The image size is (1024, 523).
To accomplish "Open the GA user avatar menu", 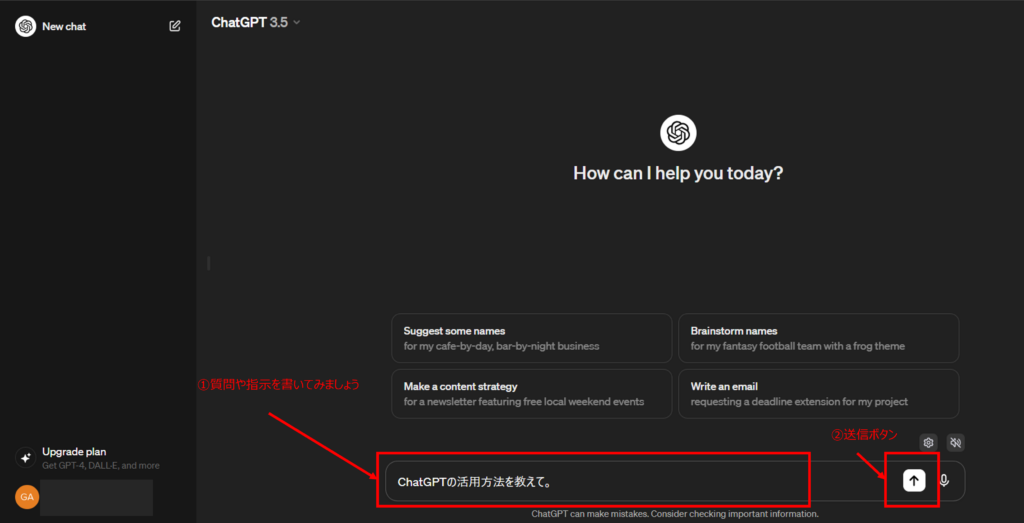I will pyautogui.click(x=27, y=498).
